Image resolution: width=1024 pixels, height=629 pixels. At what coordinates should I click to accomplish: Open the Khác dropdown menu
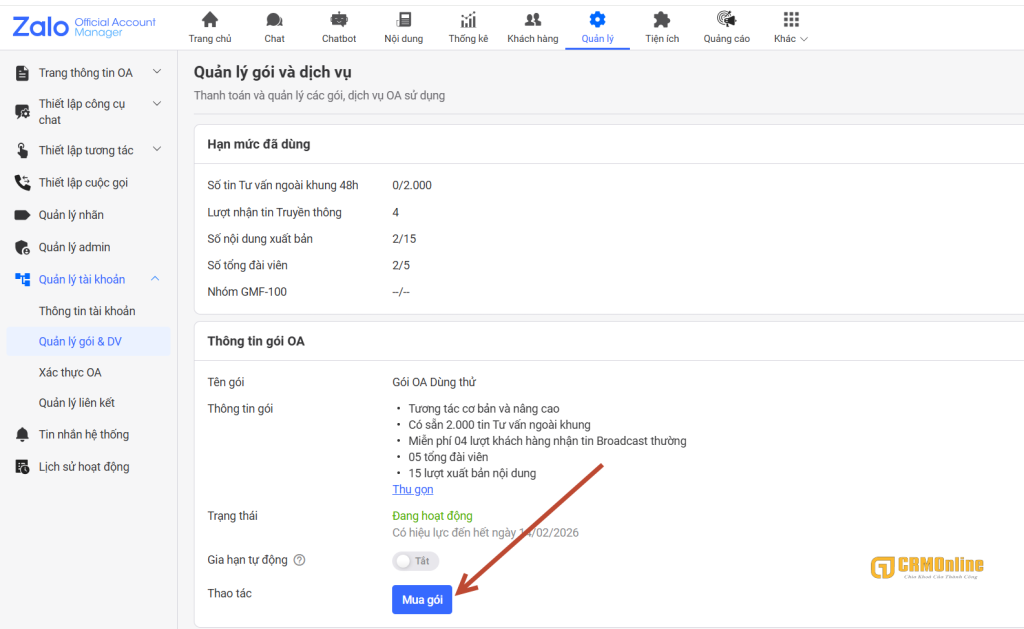click(791, 26)
